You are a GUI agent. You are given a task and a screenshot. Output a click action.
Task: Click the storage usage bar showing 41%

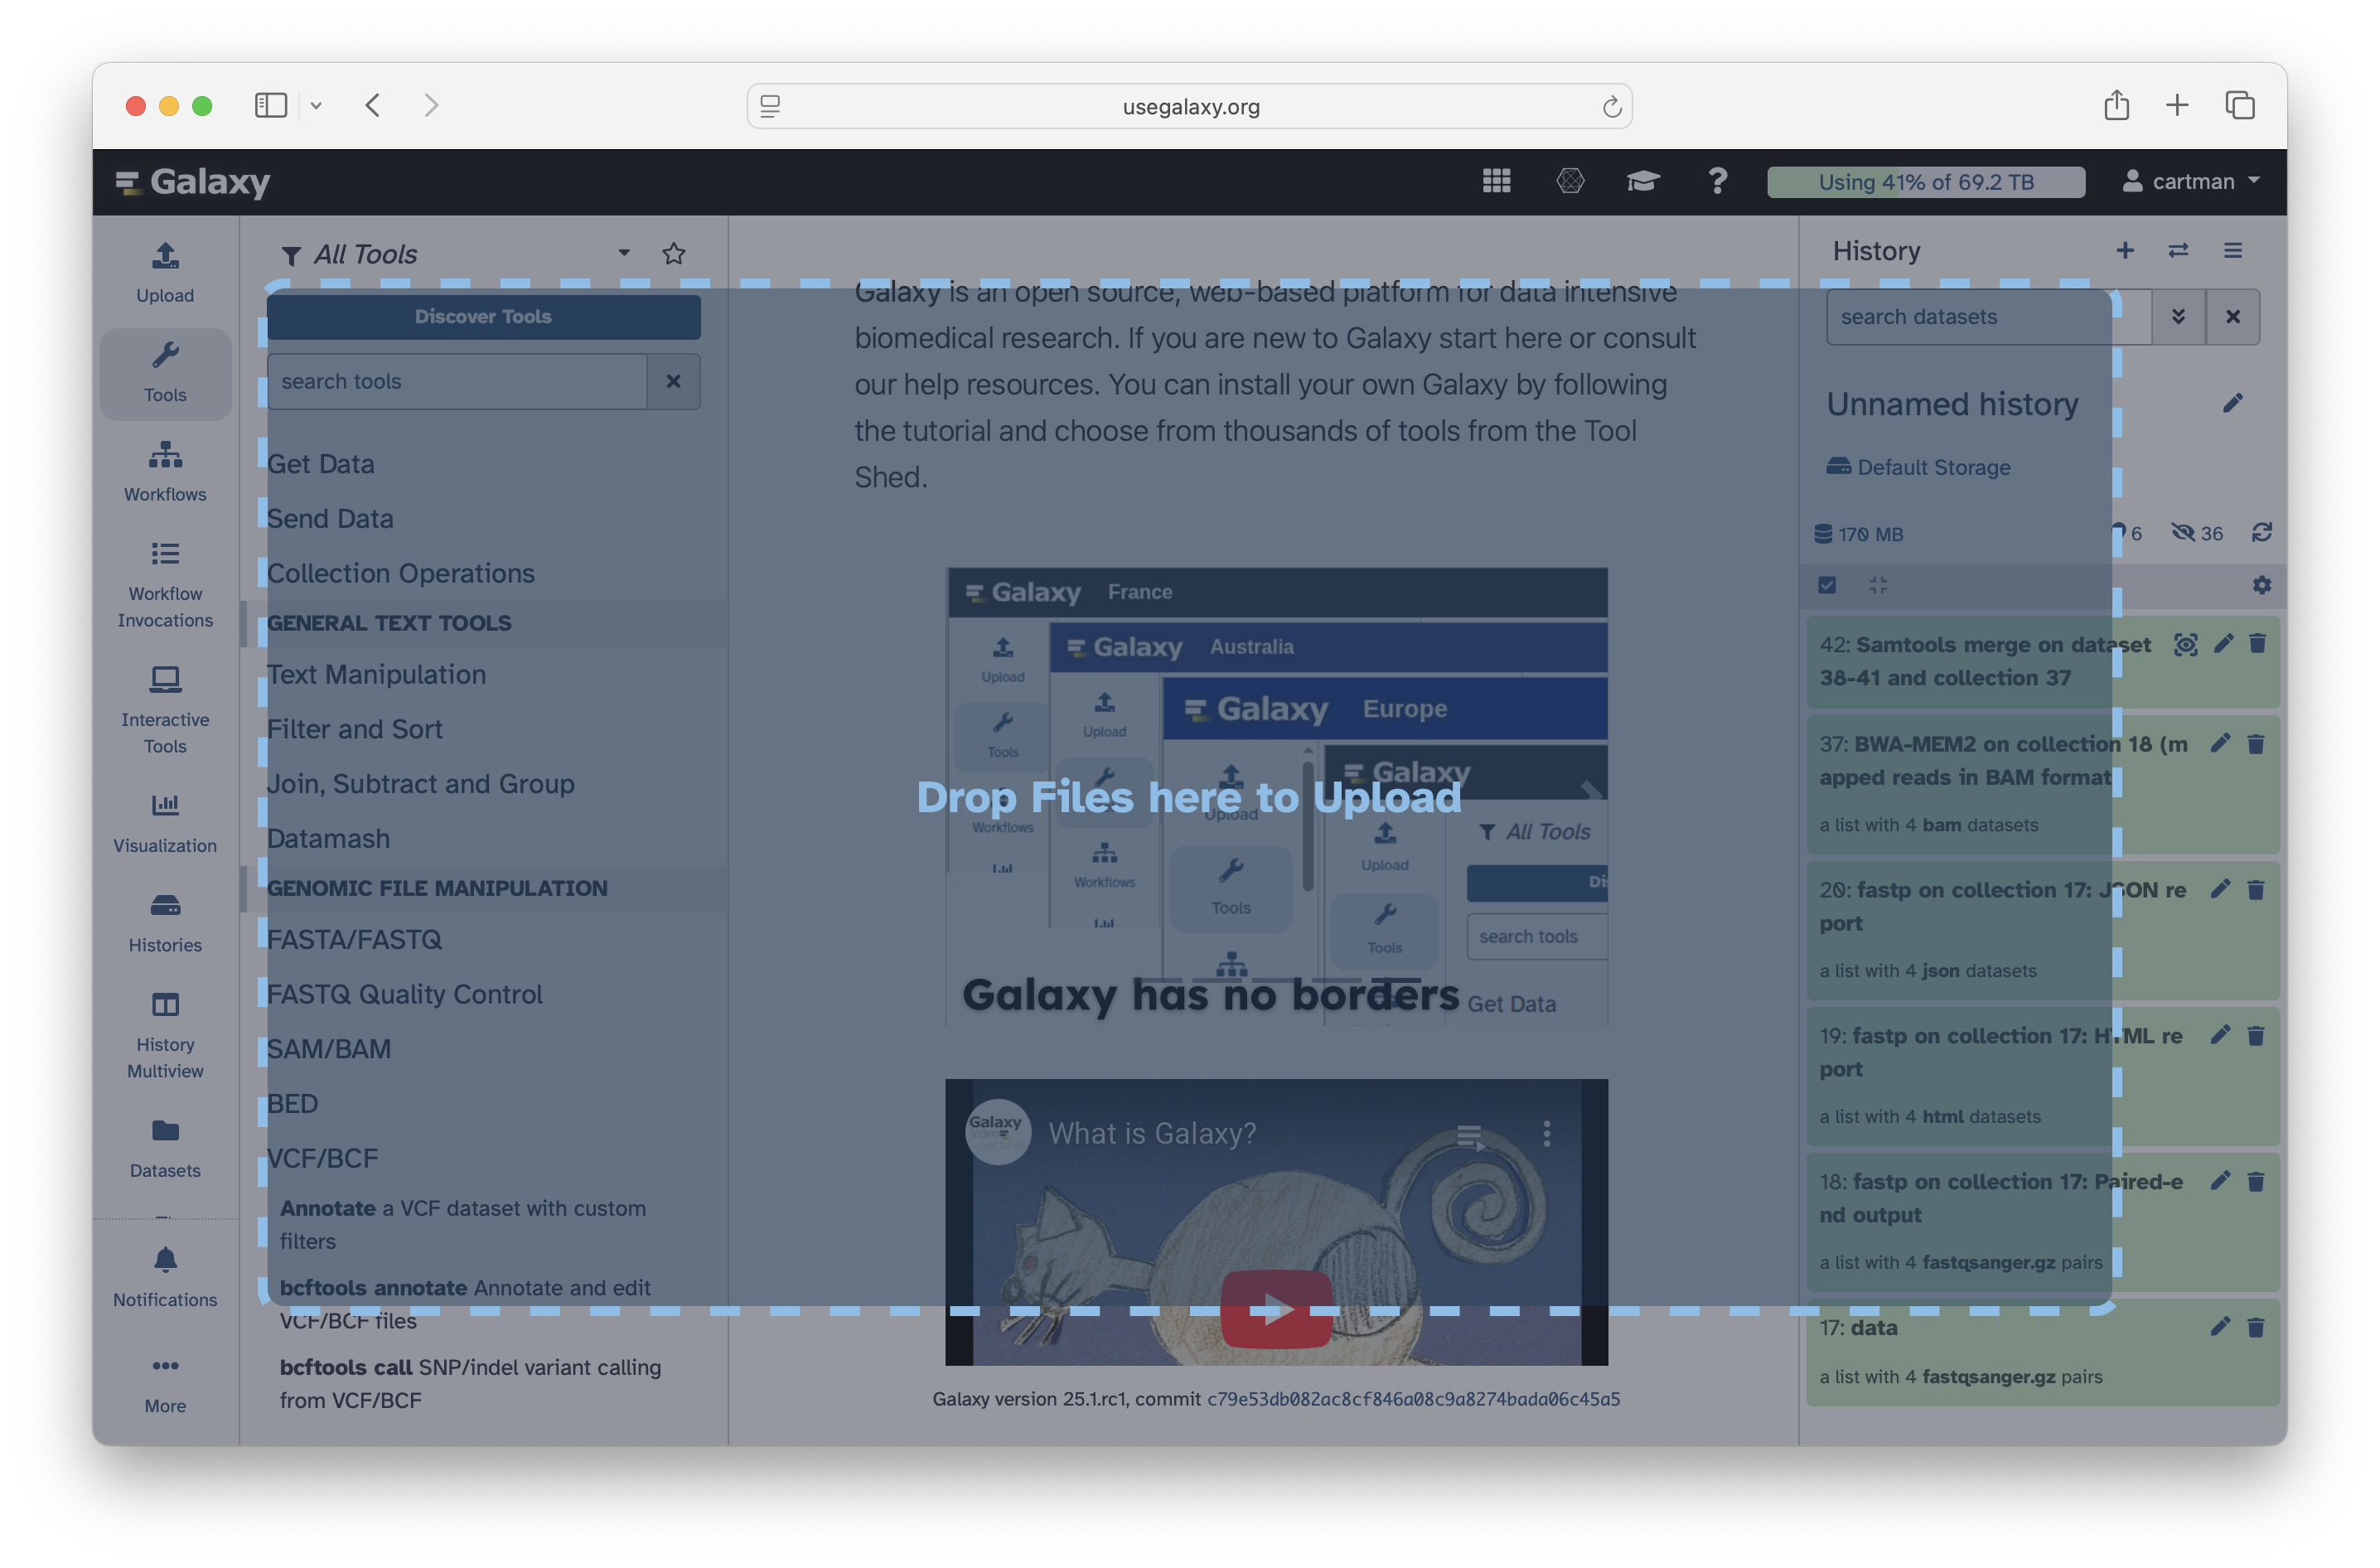1926,181
